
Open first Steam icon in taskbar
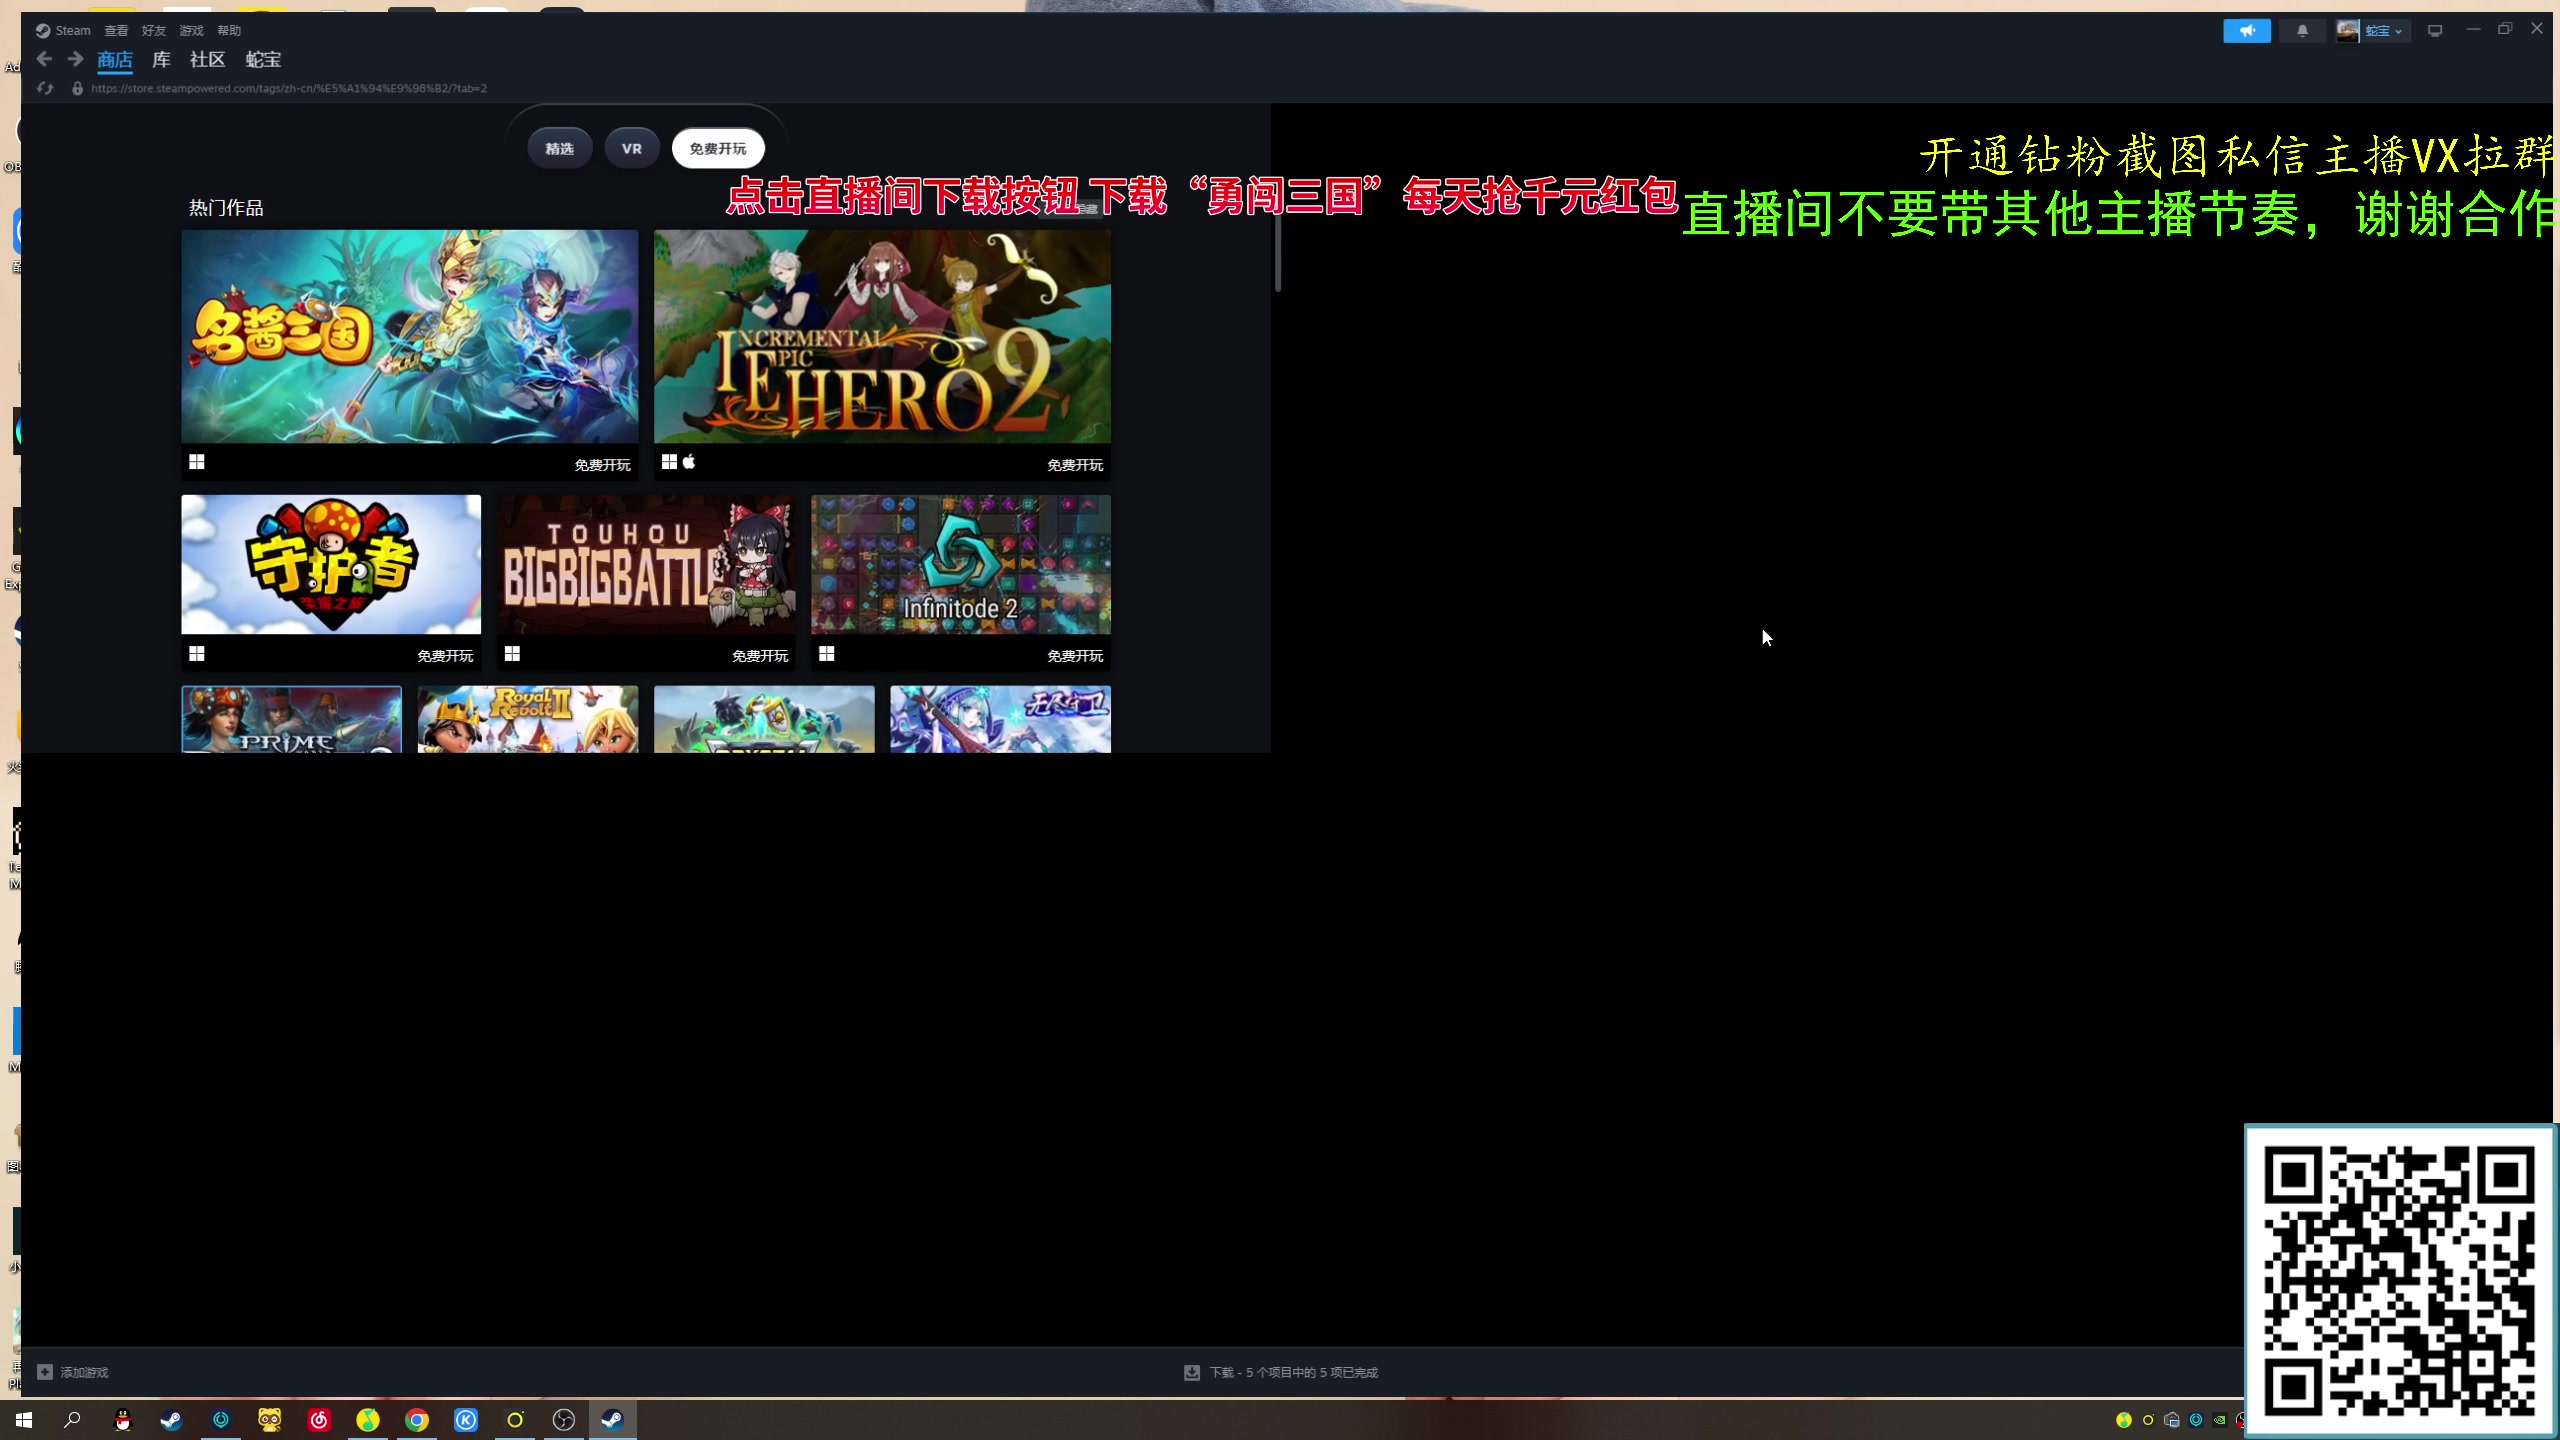172,1420
